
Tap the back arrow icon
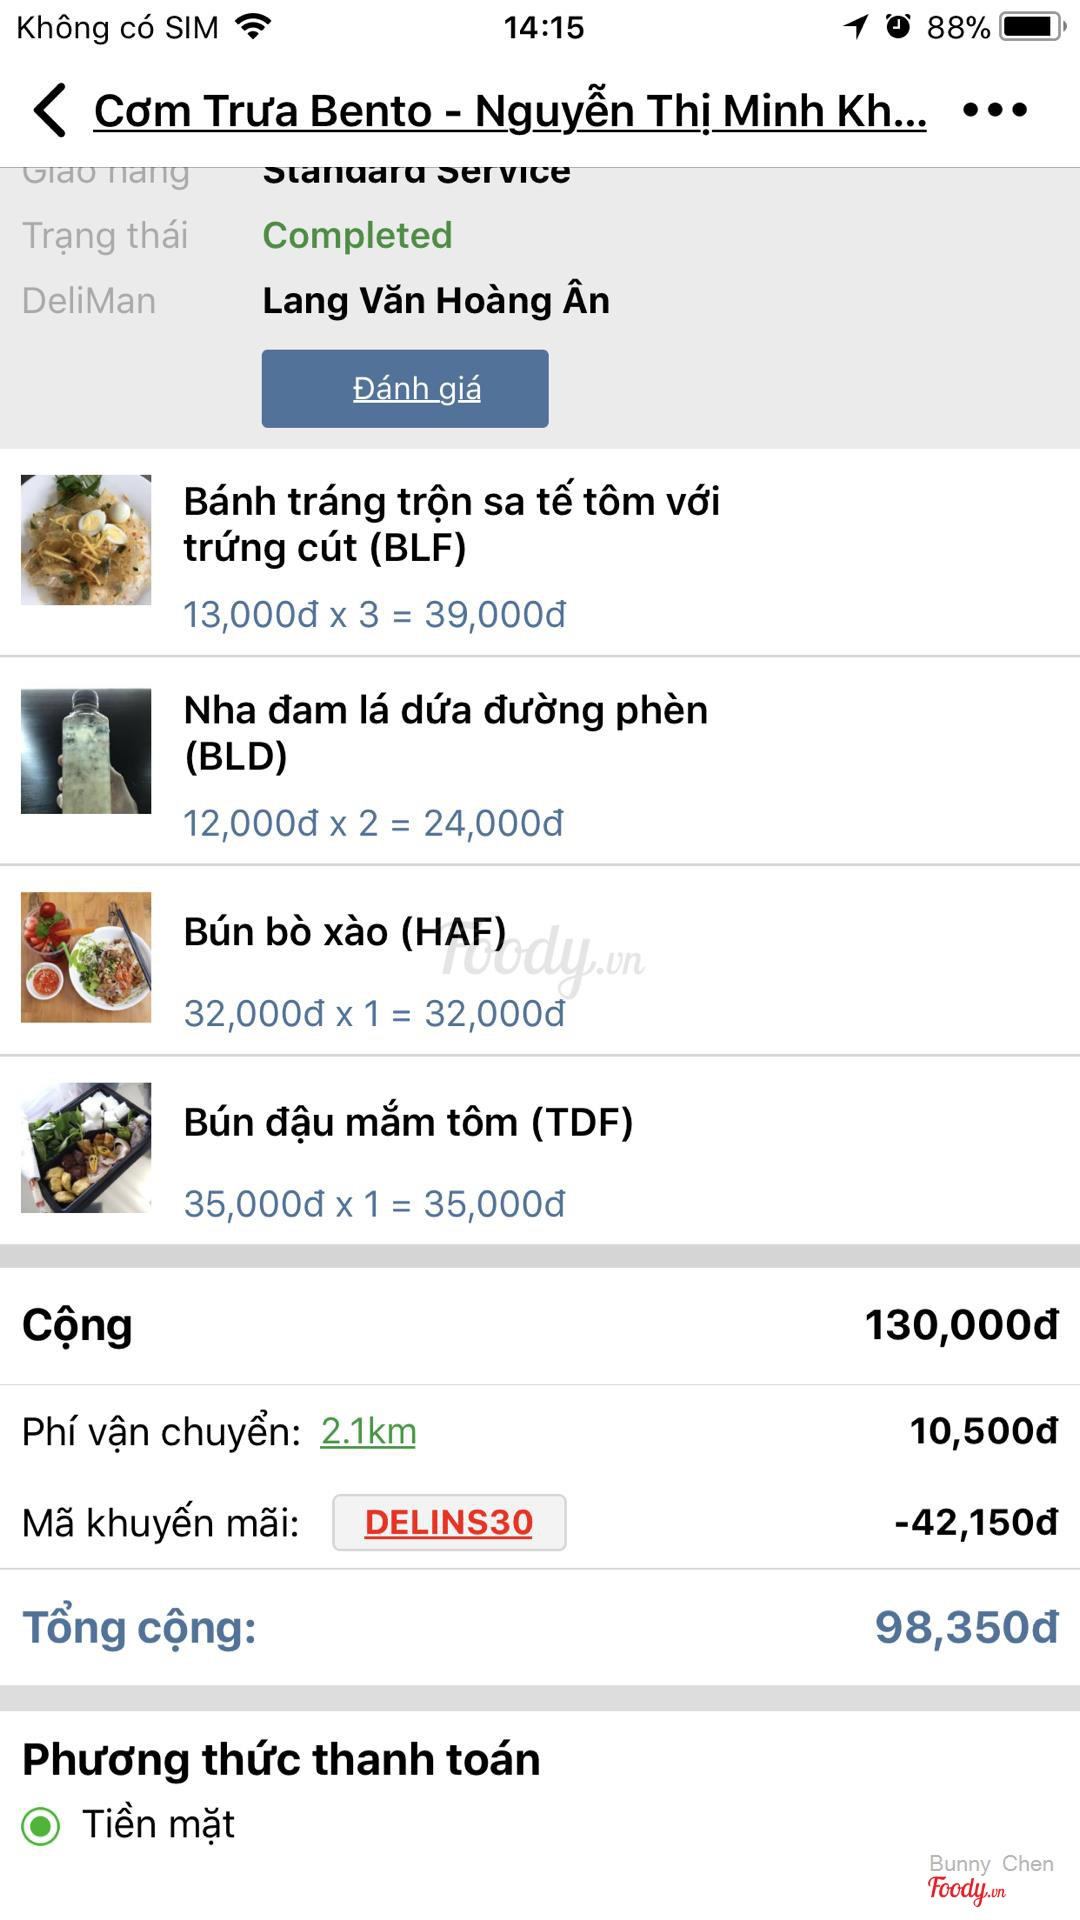click(50, 110)
